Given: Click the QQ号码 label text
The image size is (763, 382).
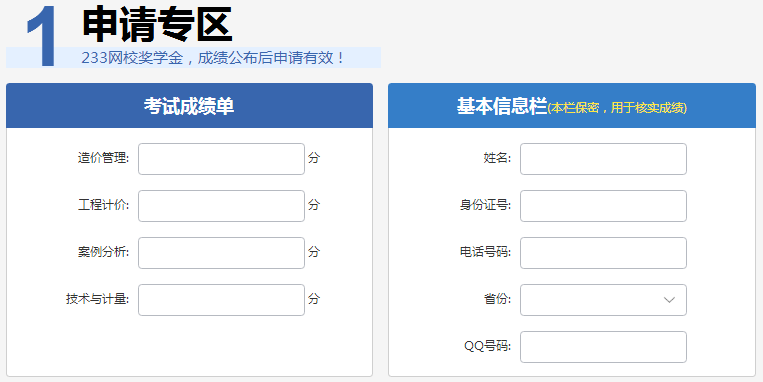Looking at the screenshot, I should [x=488, y=346].
